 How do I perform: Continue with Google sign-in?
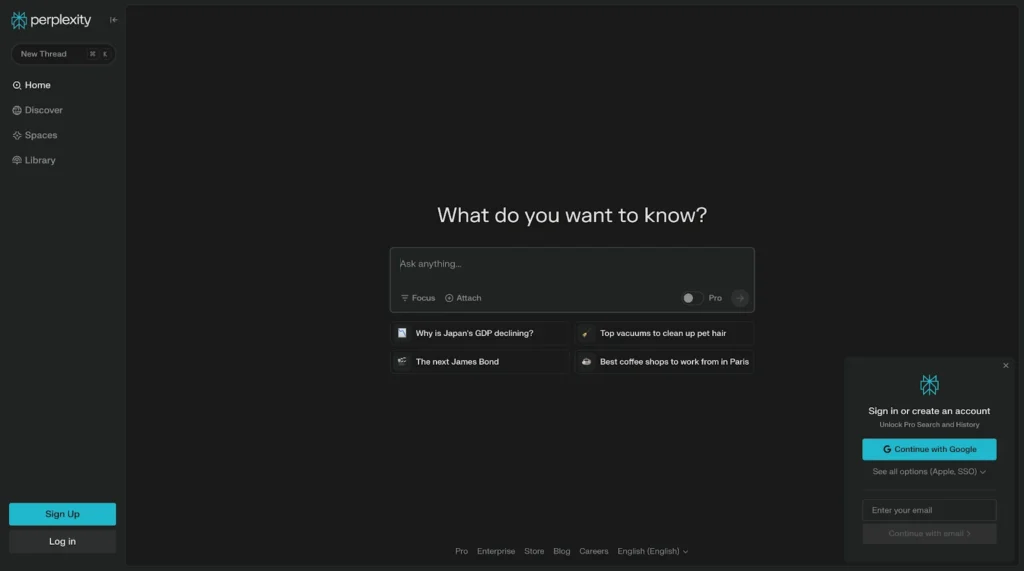click(929, 449)
